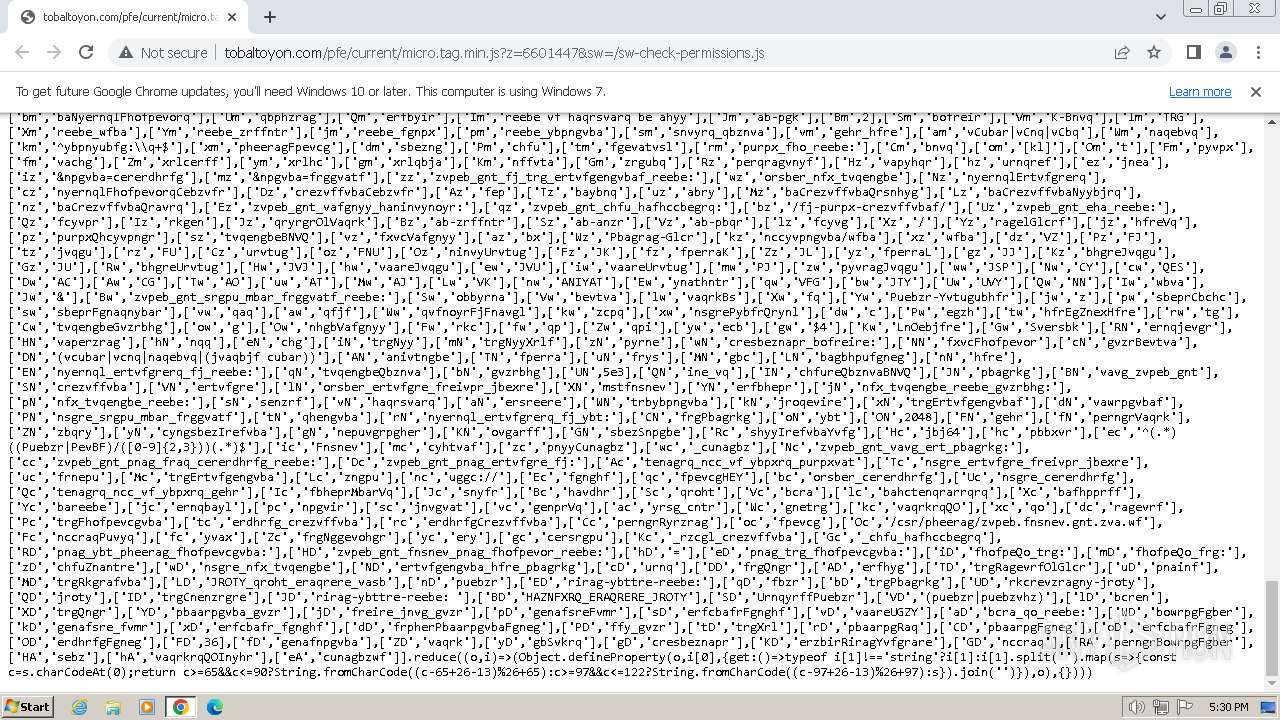Open the share page icon
This screenshot has width=1280, height=720.
(x=1122, y=53)
